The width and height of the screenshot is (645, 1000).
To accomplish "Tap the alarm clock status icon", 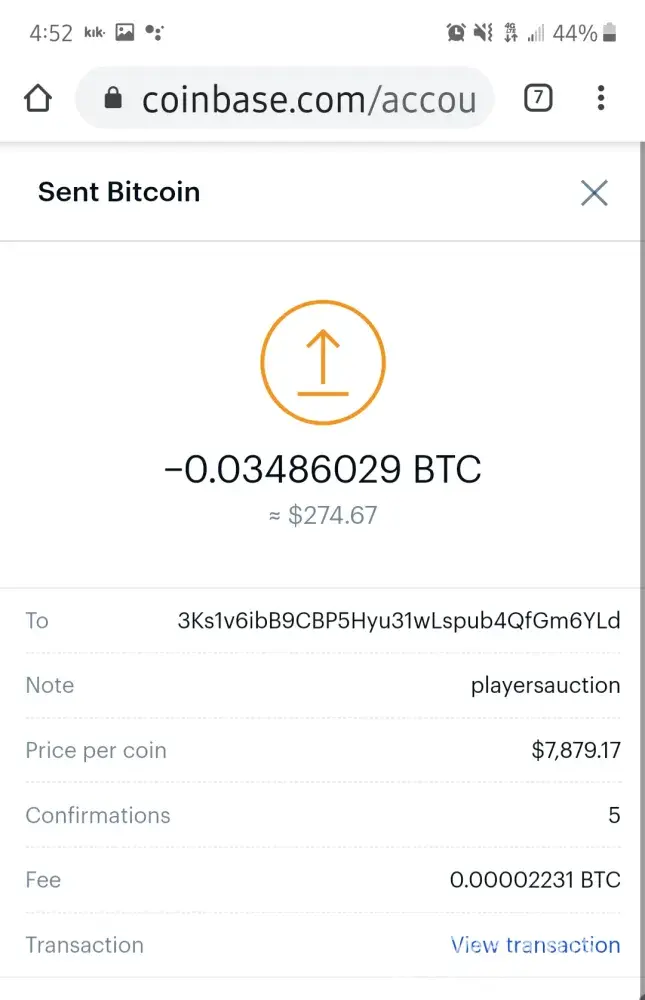I will pos(456,33).
